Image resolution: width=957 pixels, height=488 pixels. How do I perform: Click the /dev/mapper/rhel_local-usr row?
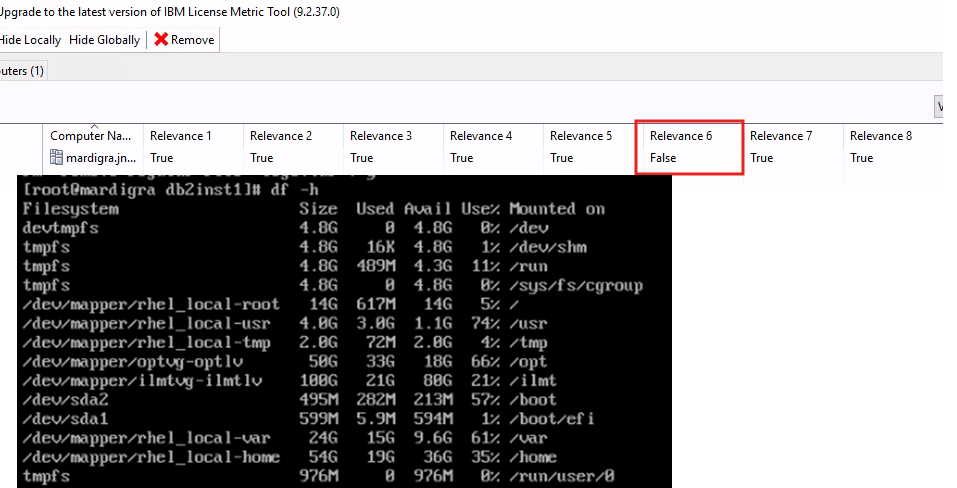click(285, 323)
